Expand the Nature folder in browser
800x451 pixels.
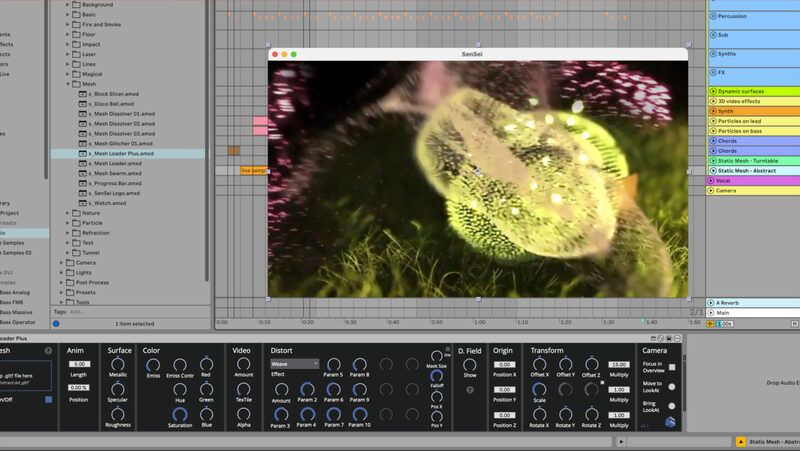click(69, 213)
